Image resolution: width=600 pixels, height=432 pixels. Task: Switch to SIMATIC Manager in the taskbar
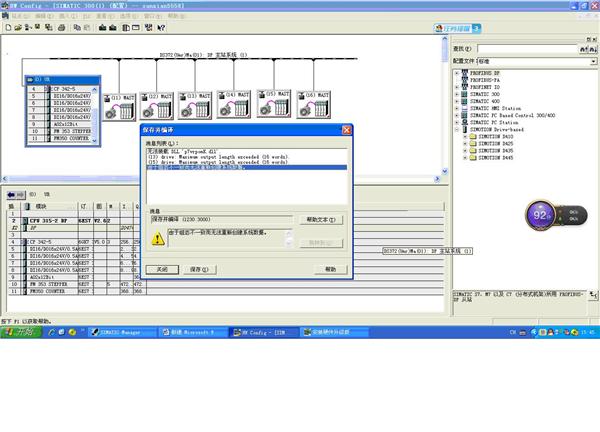coord(122,332)
